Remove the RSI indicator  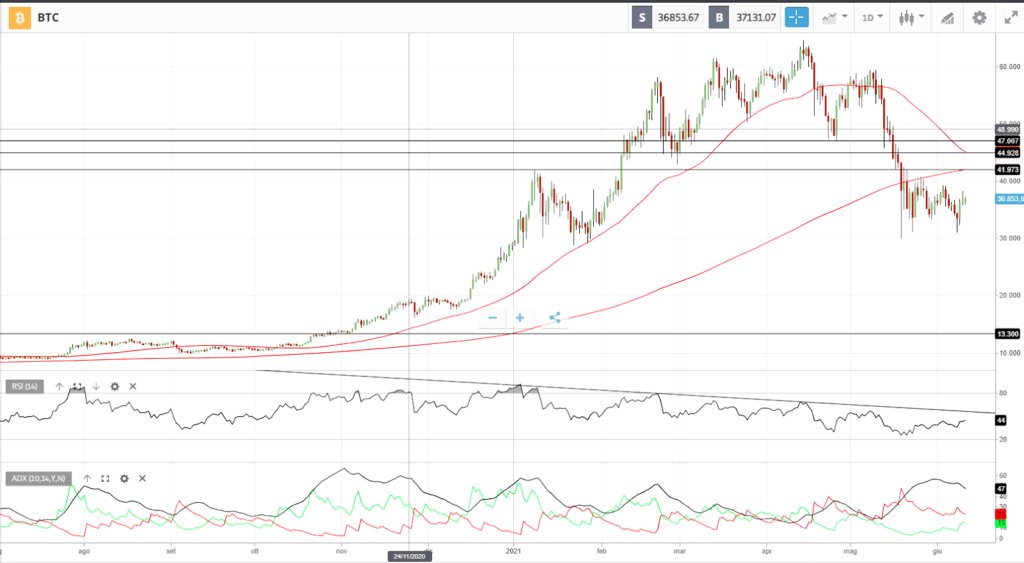(x=133, y=387)
